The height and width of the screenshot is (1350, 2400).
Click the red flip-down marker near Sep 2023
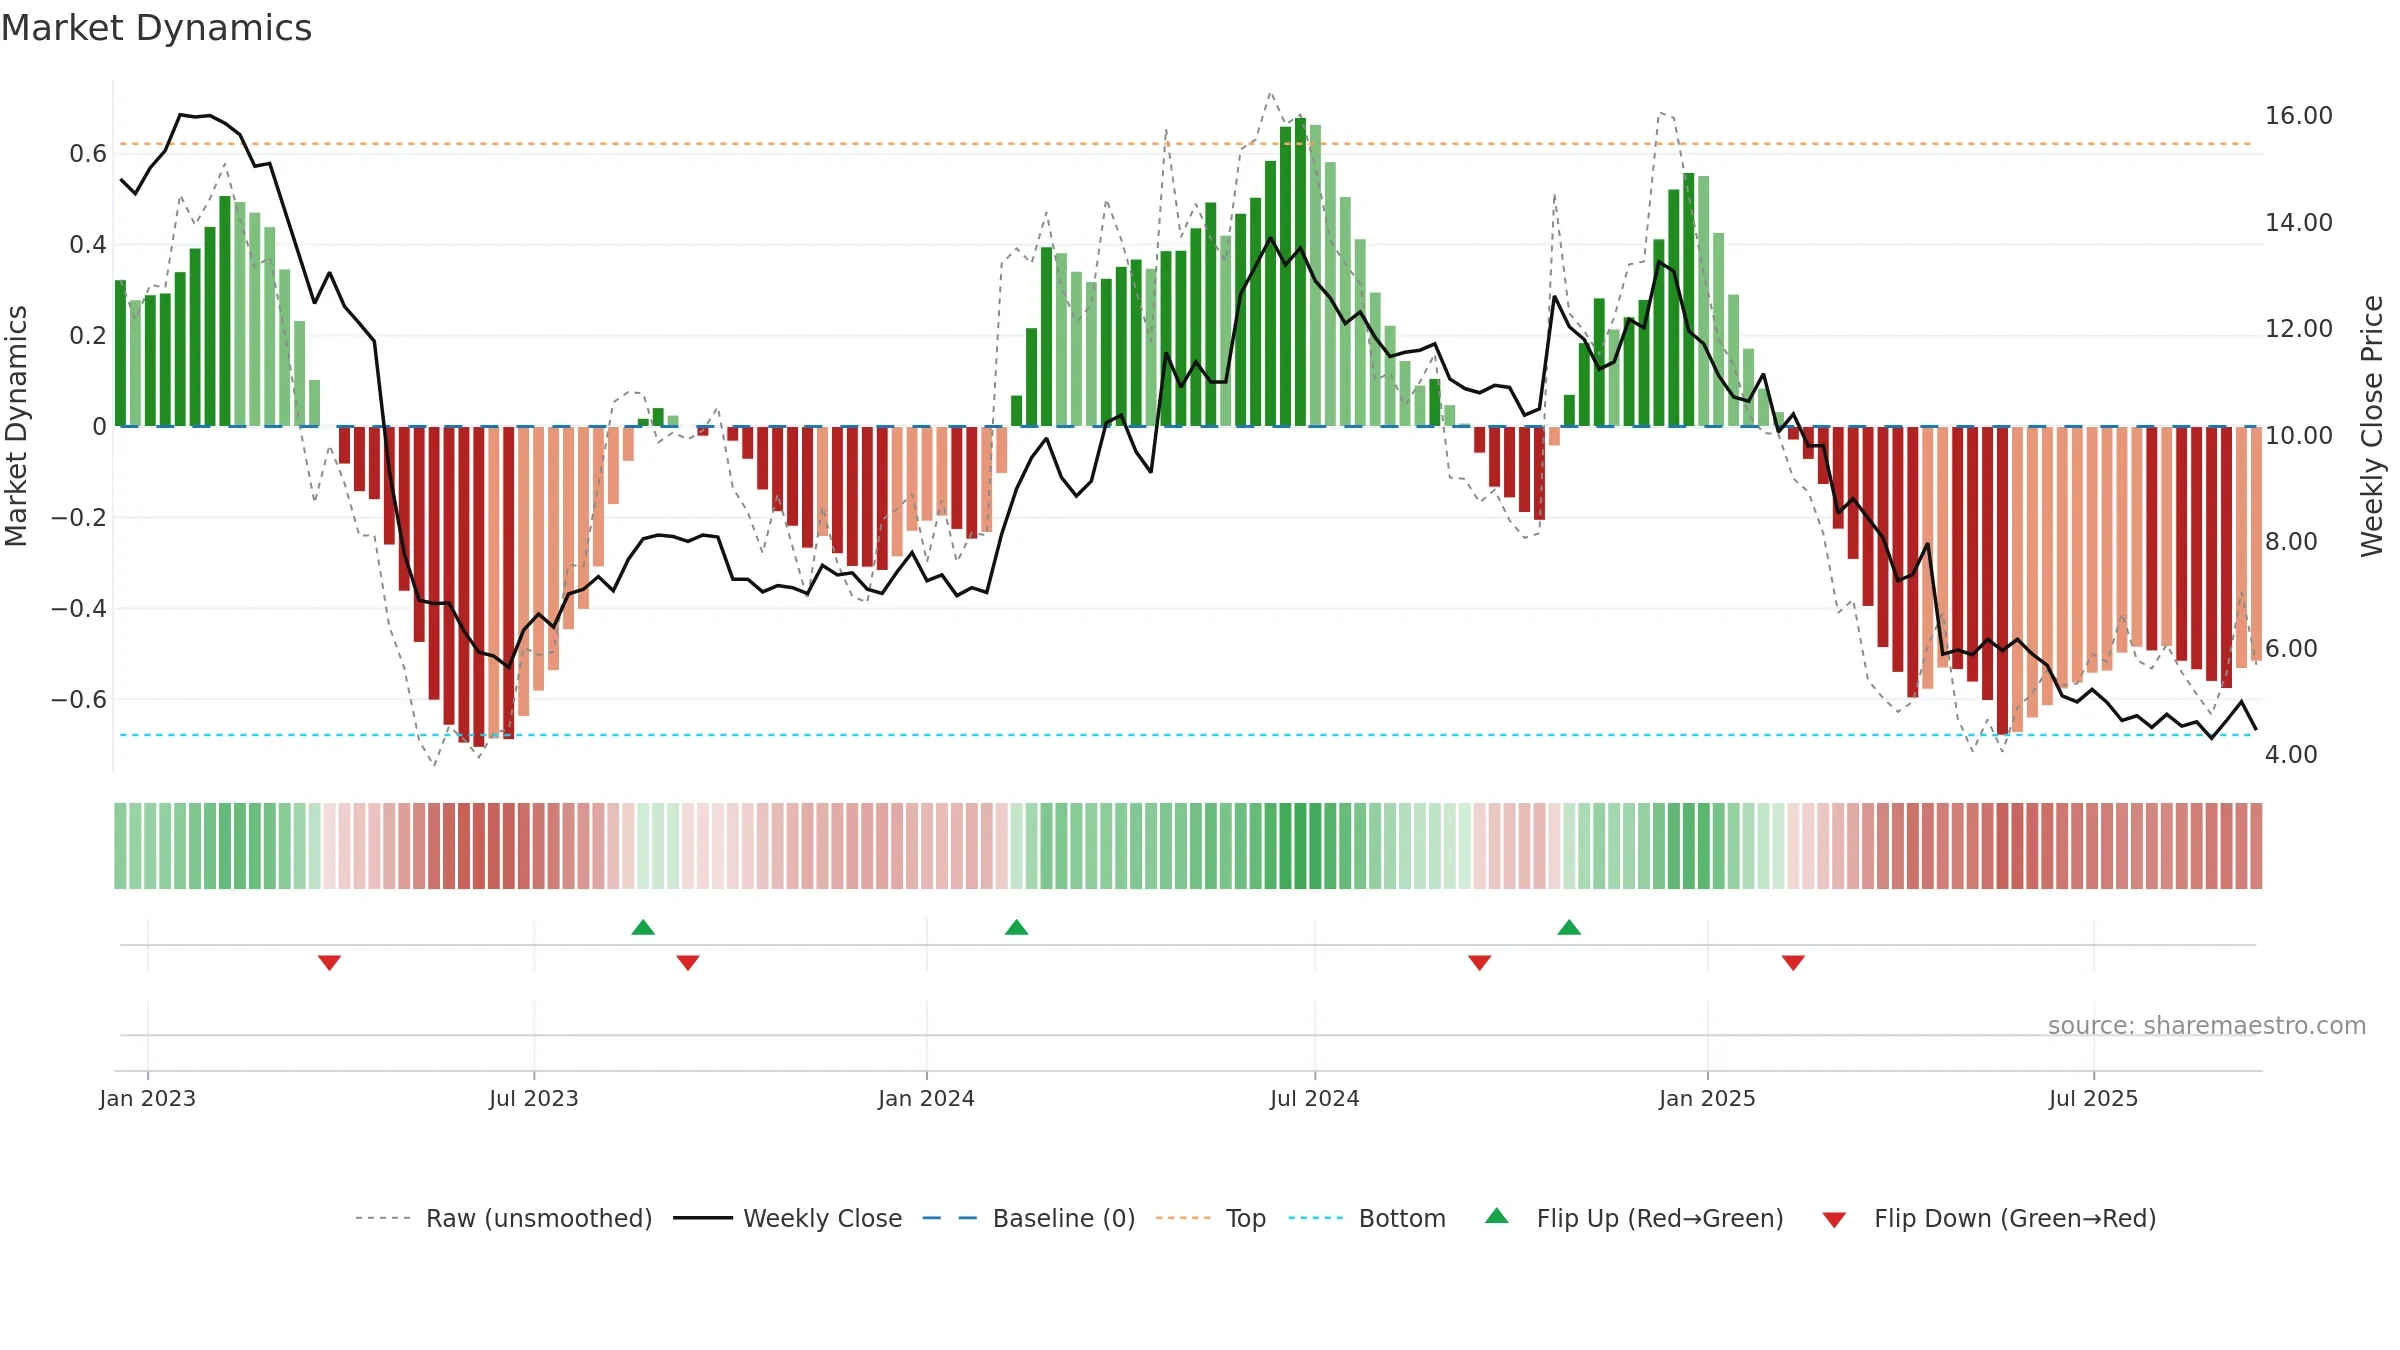688,963
